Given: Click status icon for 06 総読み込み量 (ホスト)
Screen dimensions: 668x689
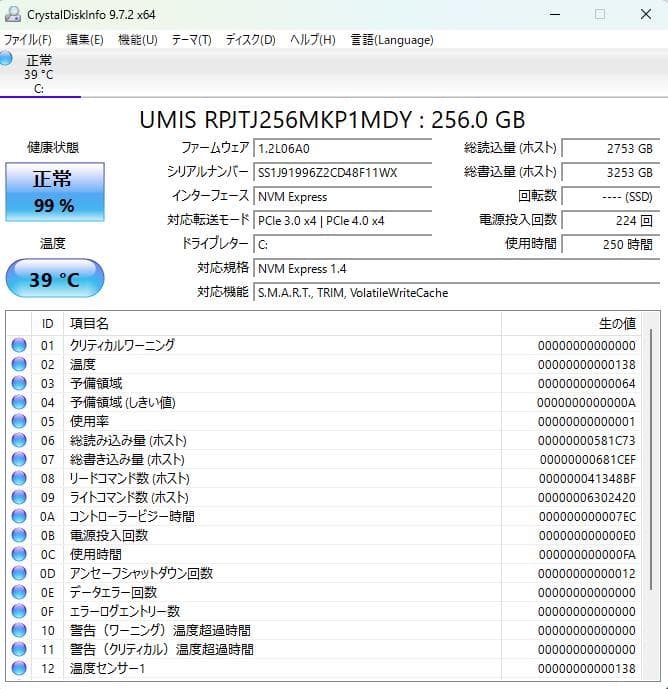Looking at the screenshot, I should click(x=19, y=440).
